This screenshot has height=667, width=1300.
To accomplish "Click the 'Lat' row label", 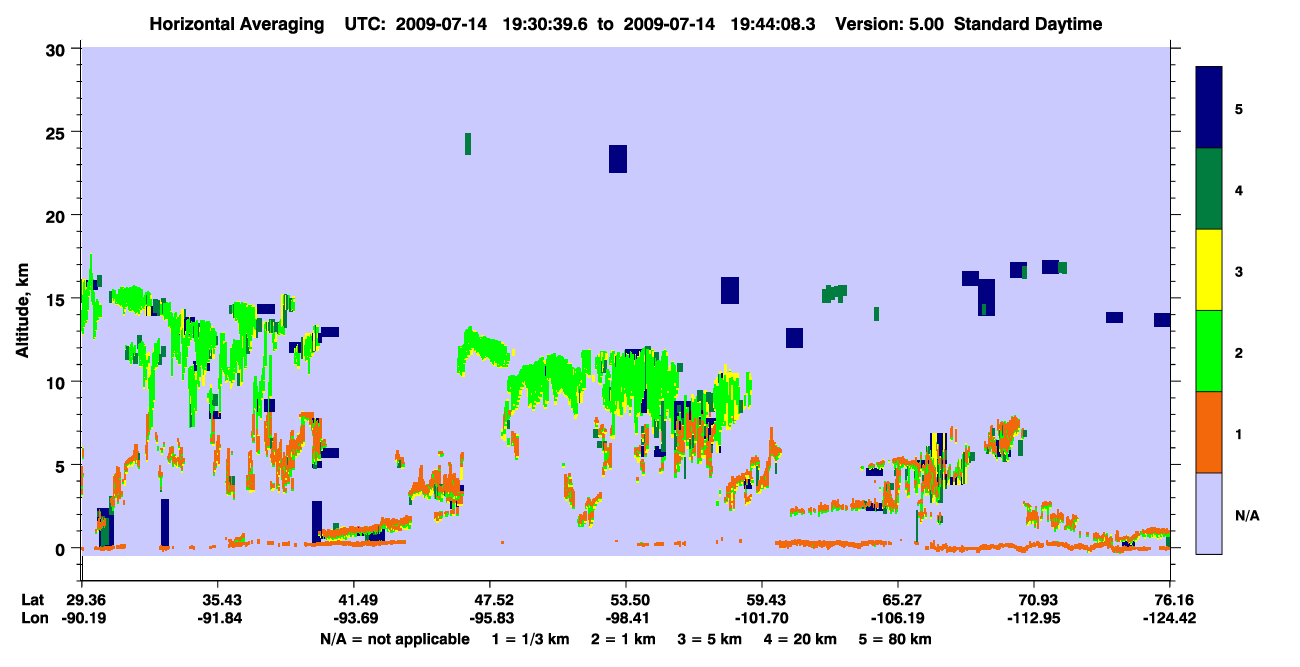I will click(33, 599).
